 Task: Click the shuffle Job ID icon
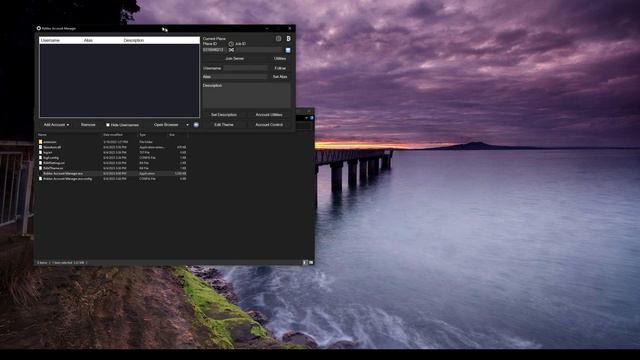pyautogui.click(x=231, y=50)
